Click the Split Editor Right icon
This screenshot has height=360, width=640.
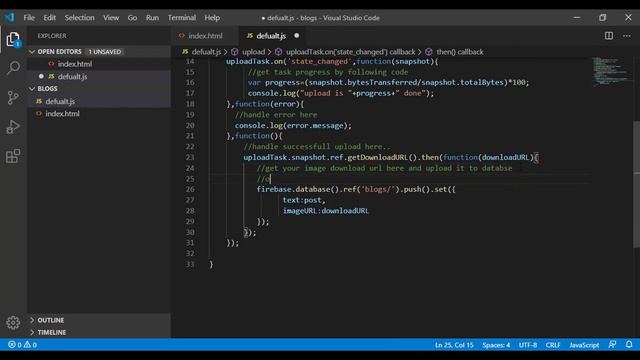pyautogui.click(x=609, y=36)
